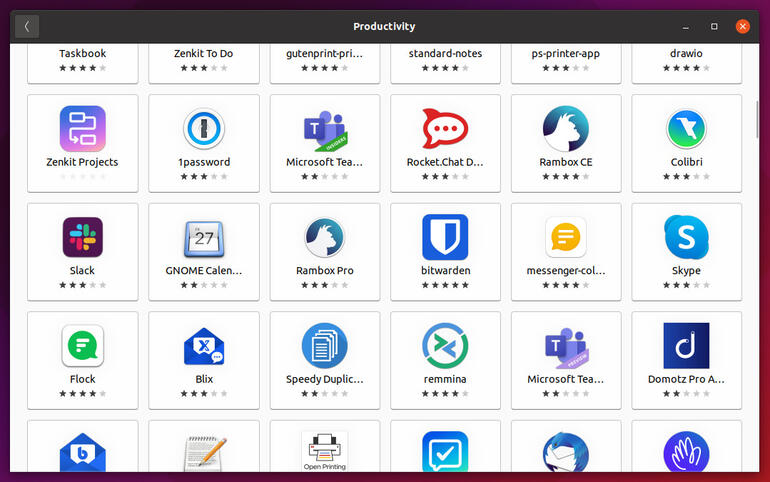Select the GNOME Calendar icon

204,239
